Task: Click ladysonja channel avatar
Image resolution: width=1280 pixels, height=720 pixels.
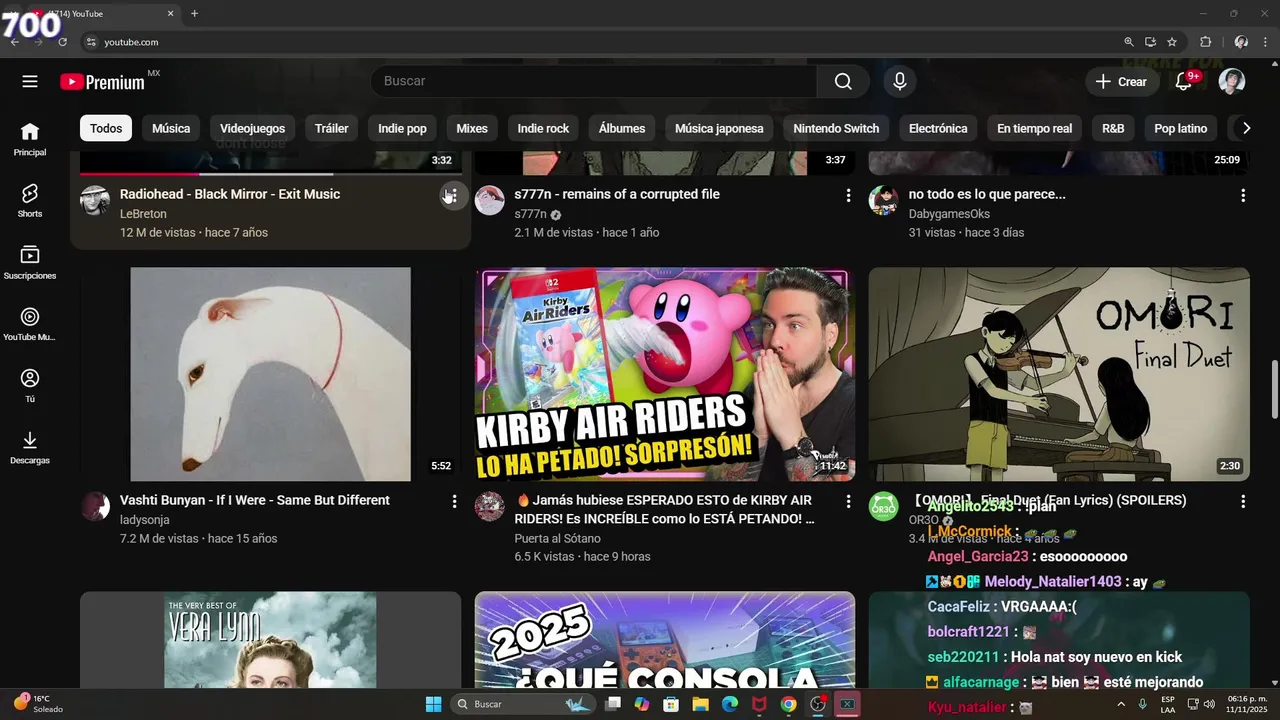Action: click(x=95, y=506)
